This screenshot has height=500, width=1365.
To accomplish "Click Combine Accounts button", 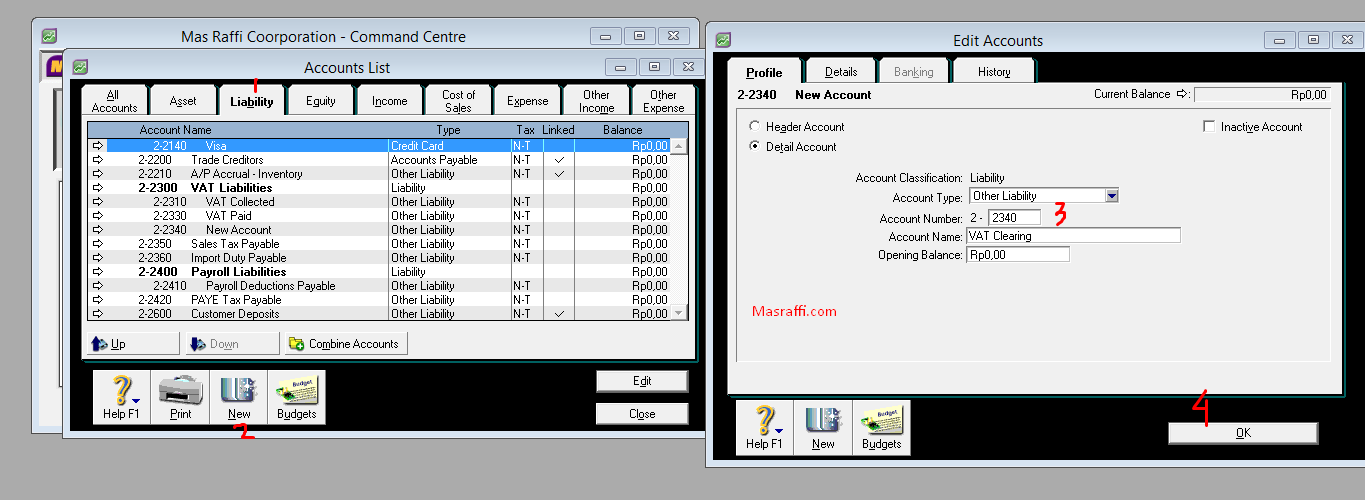I will point(346,344).
